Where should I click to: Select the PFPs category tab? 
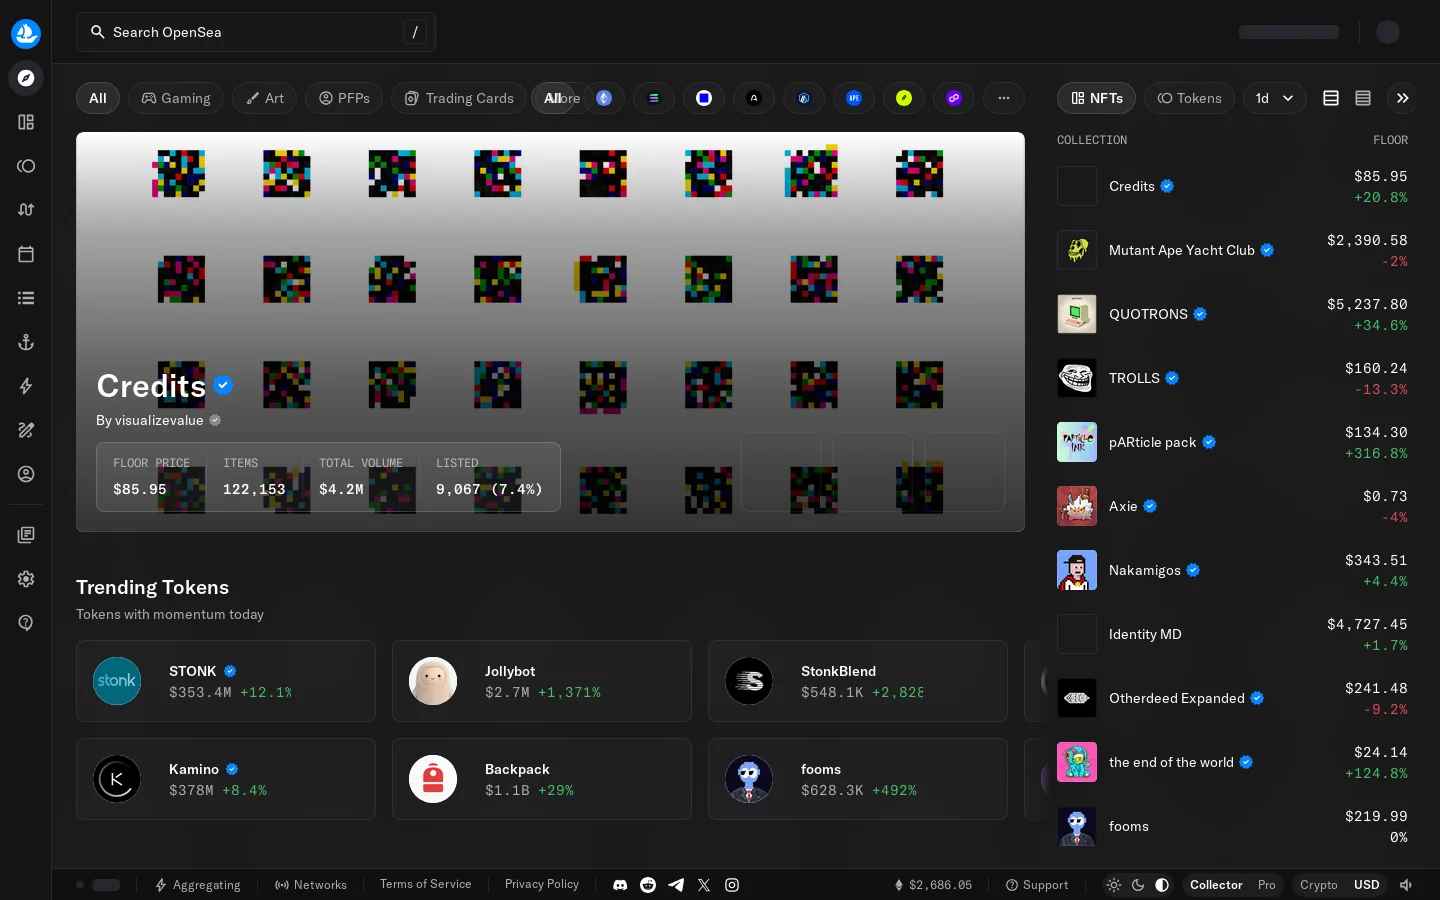tap(344, 98)
